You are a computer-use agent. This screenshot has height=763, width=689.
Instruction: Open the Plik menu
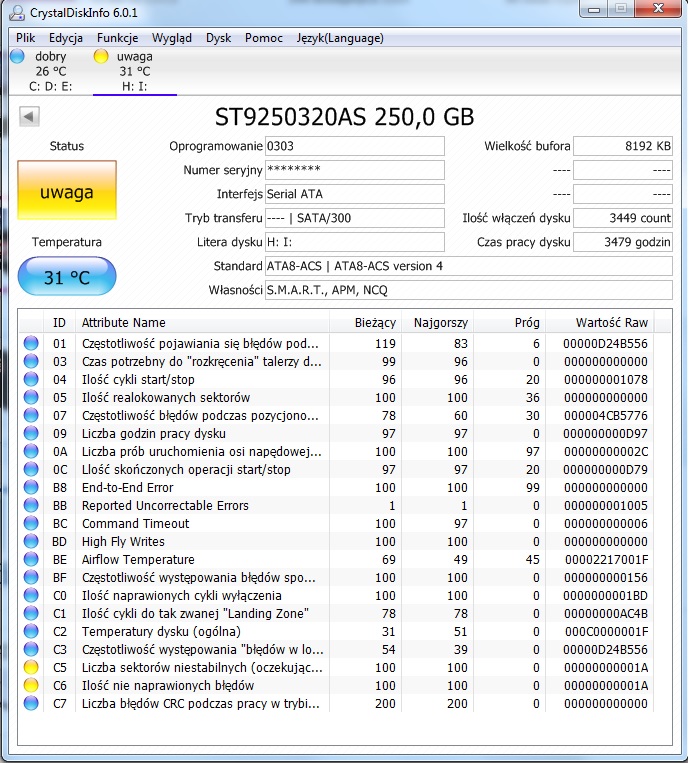click(x=26, y=38)
